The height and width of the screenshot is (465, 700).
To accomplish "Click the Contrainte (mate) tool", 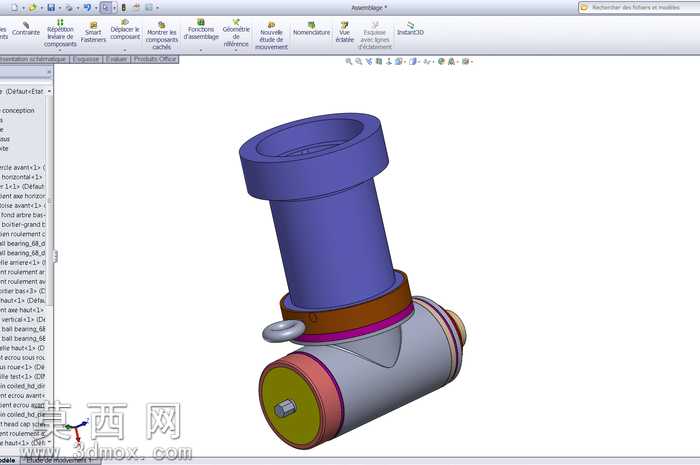I will [x=26, y=29].
